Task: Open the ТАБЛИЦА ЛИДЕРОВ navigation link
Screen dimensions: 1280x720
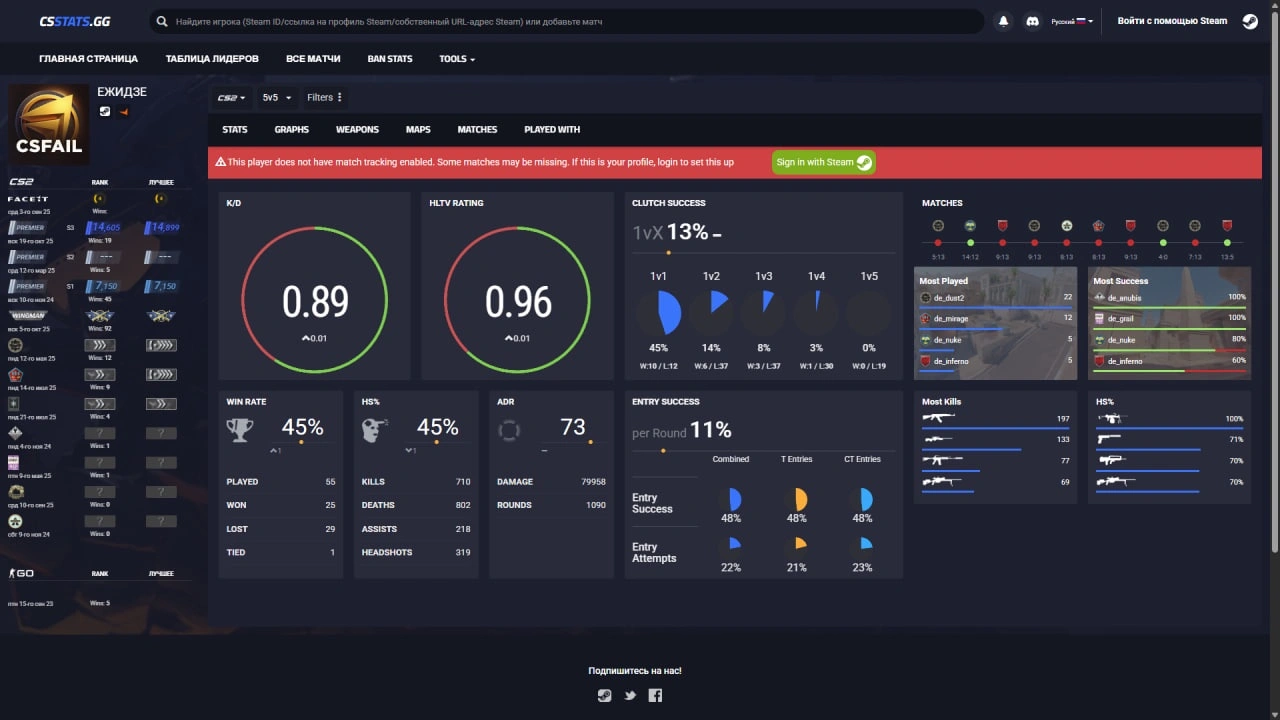Action: [x=212, y=59]
